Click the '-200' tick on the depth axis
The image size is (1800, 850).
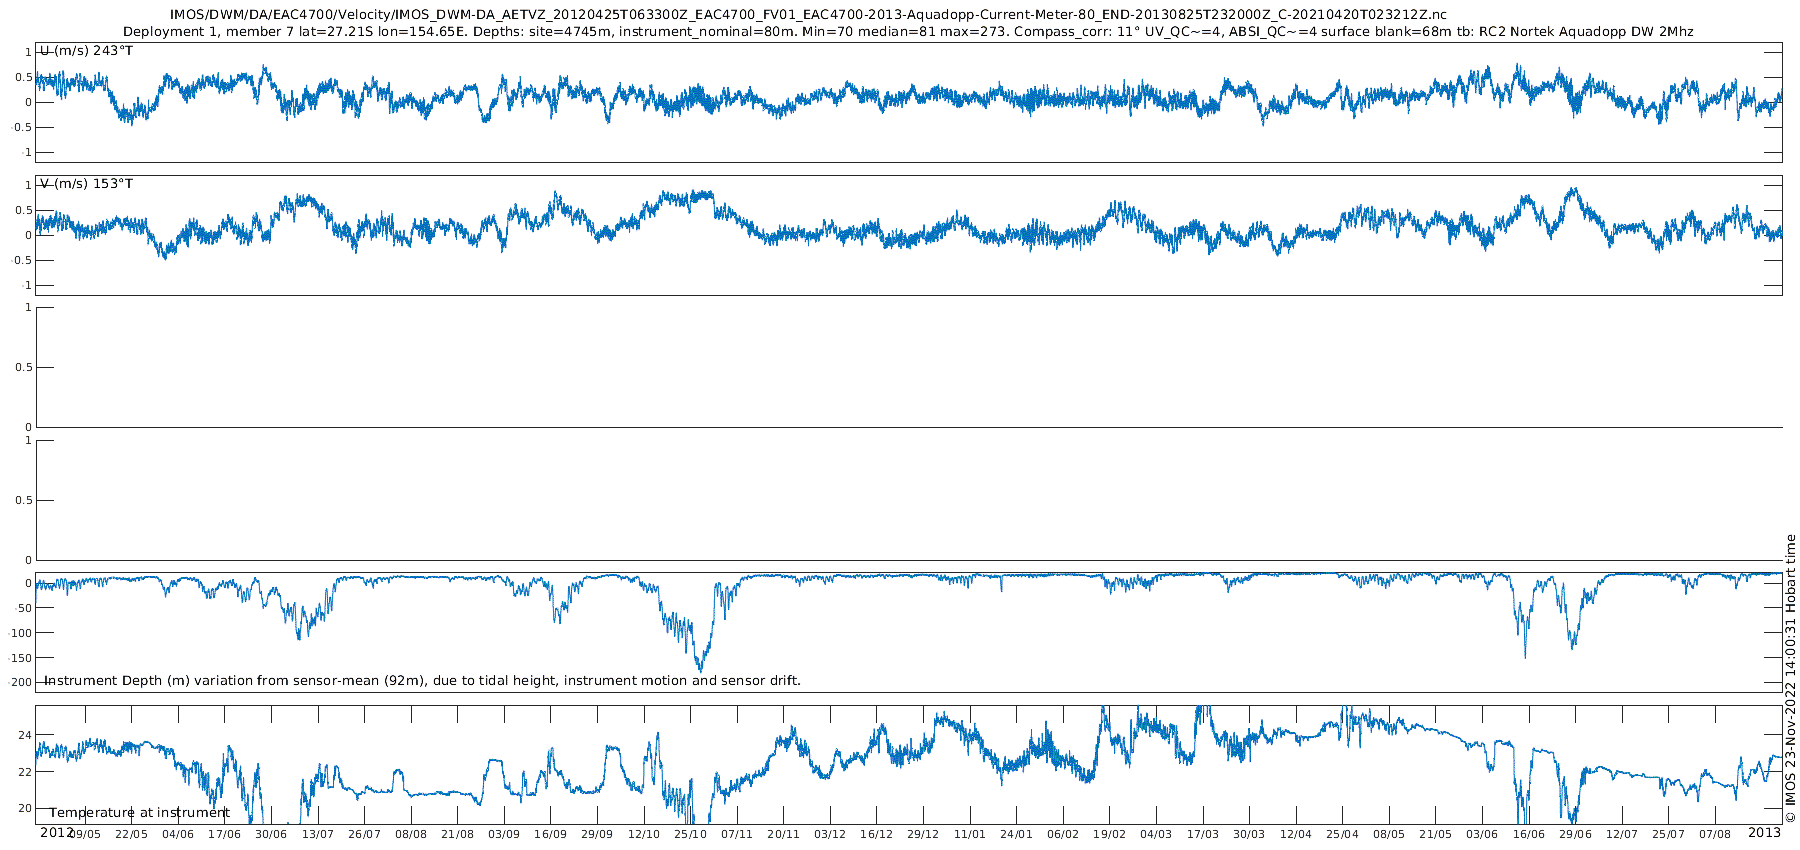pos(21,683)
